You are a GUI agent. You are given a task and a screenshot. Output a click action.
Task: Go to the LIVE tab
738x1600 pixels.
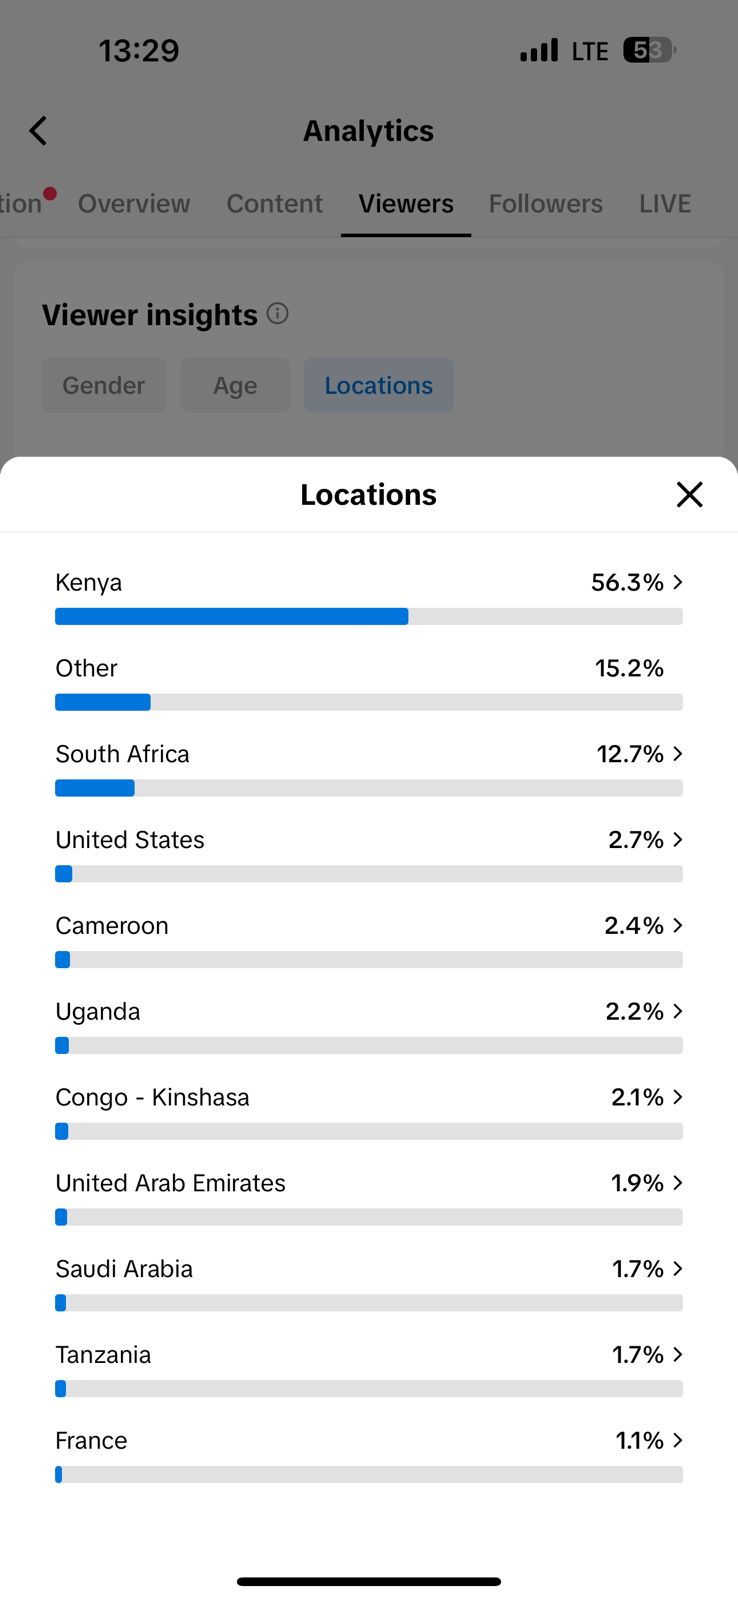tap(665, 204)
